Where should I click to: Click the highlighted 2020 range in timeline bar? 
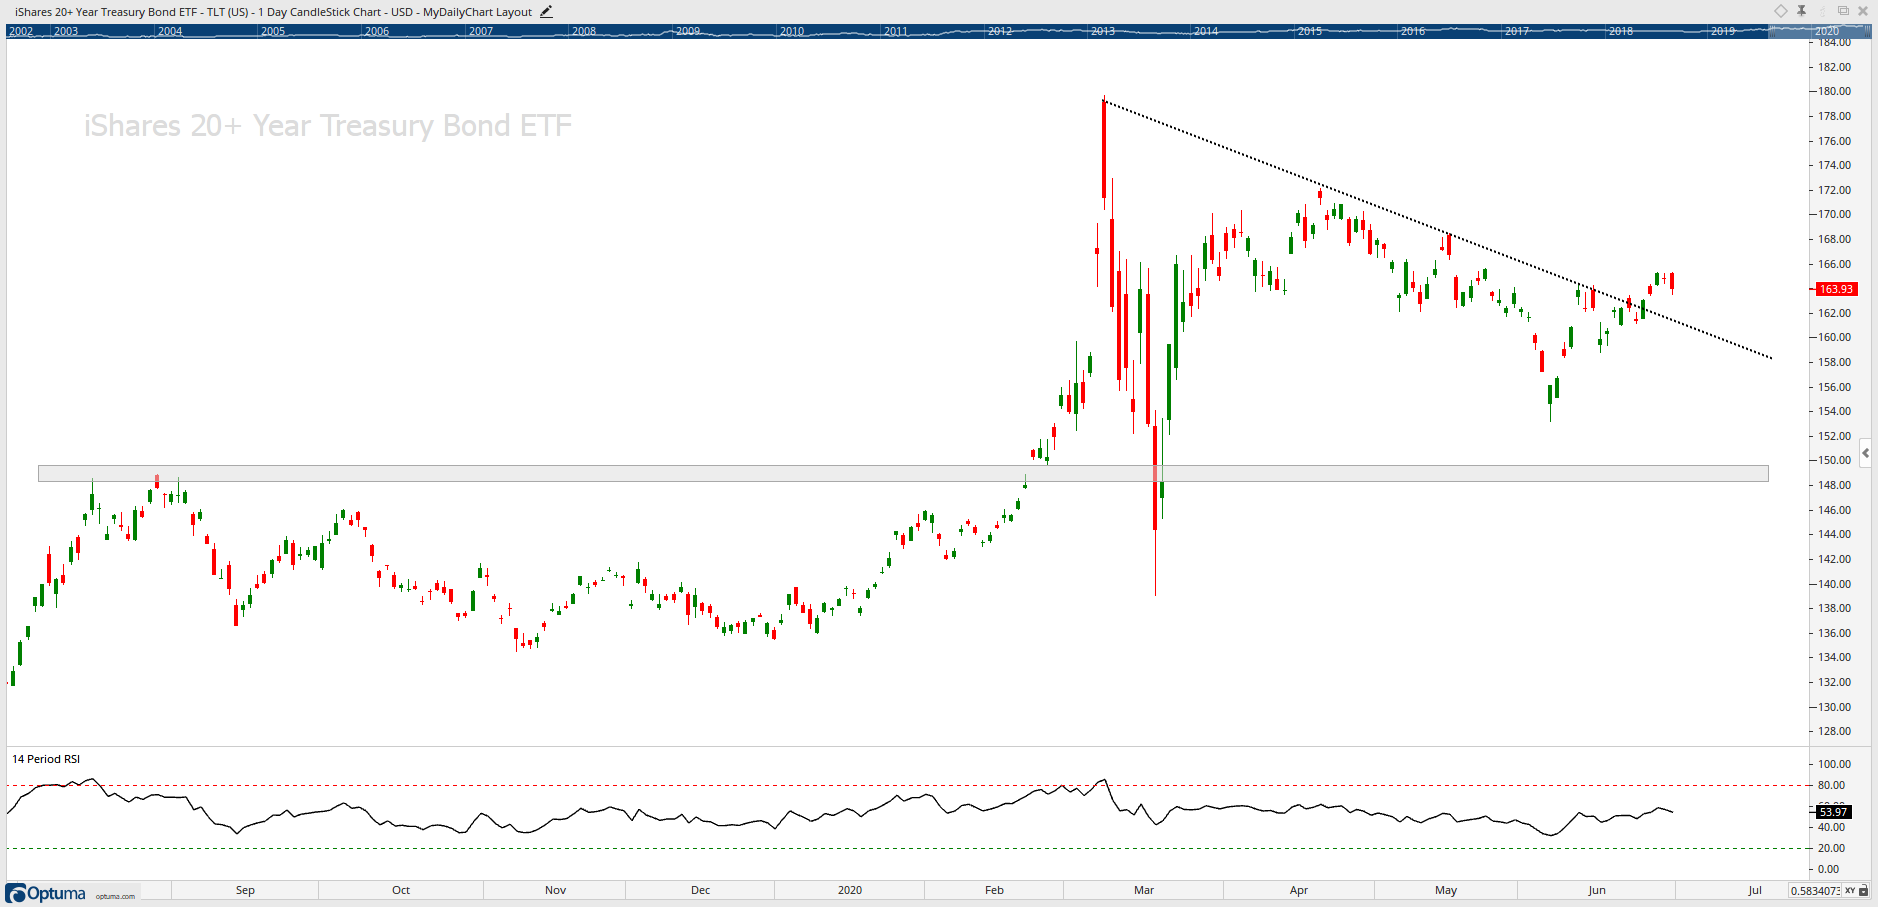[x=1820, y=31]
